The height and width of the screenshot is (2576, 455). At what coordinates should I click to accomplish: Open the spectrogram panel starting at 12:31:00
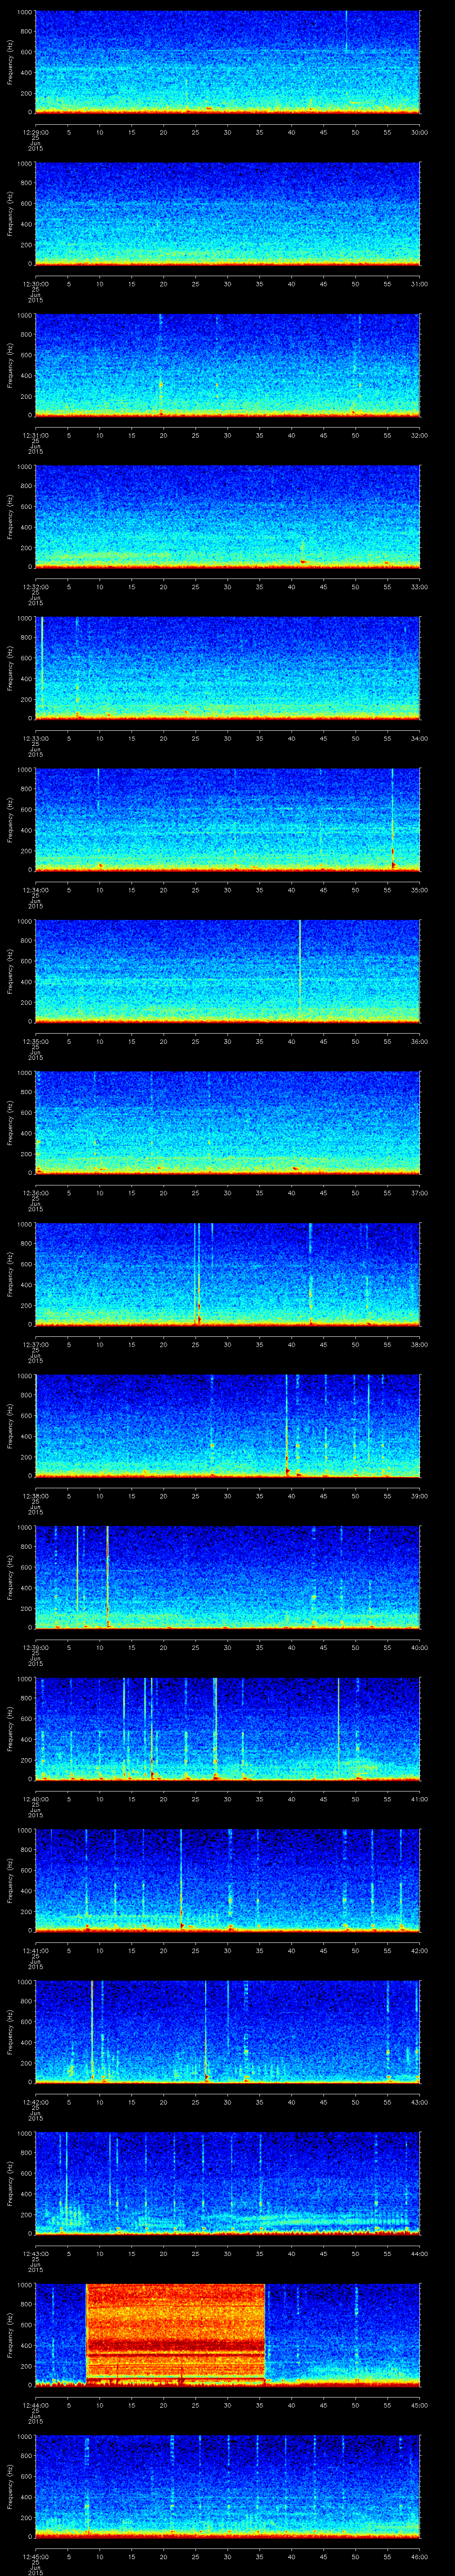coord(227,365)
